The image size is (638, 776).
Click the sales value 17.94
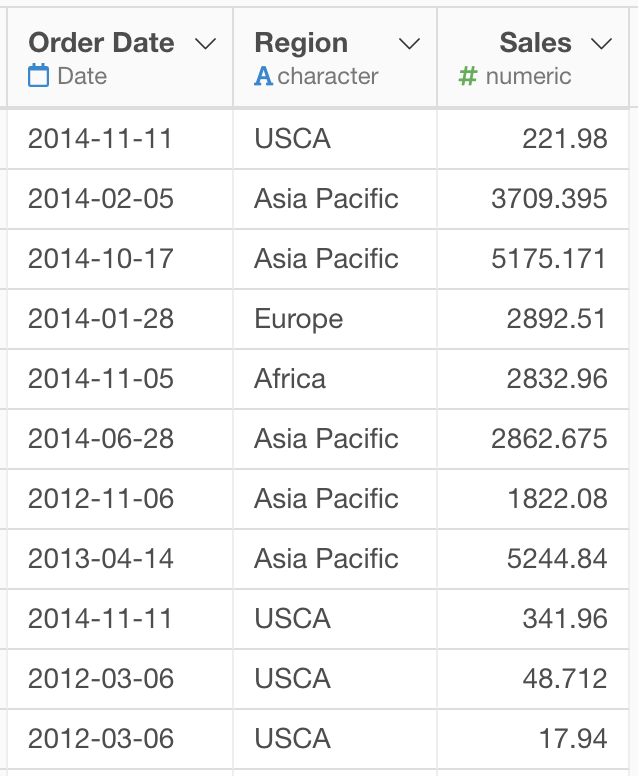571,739
